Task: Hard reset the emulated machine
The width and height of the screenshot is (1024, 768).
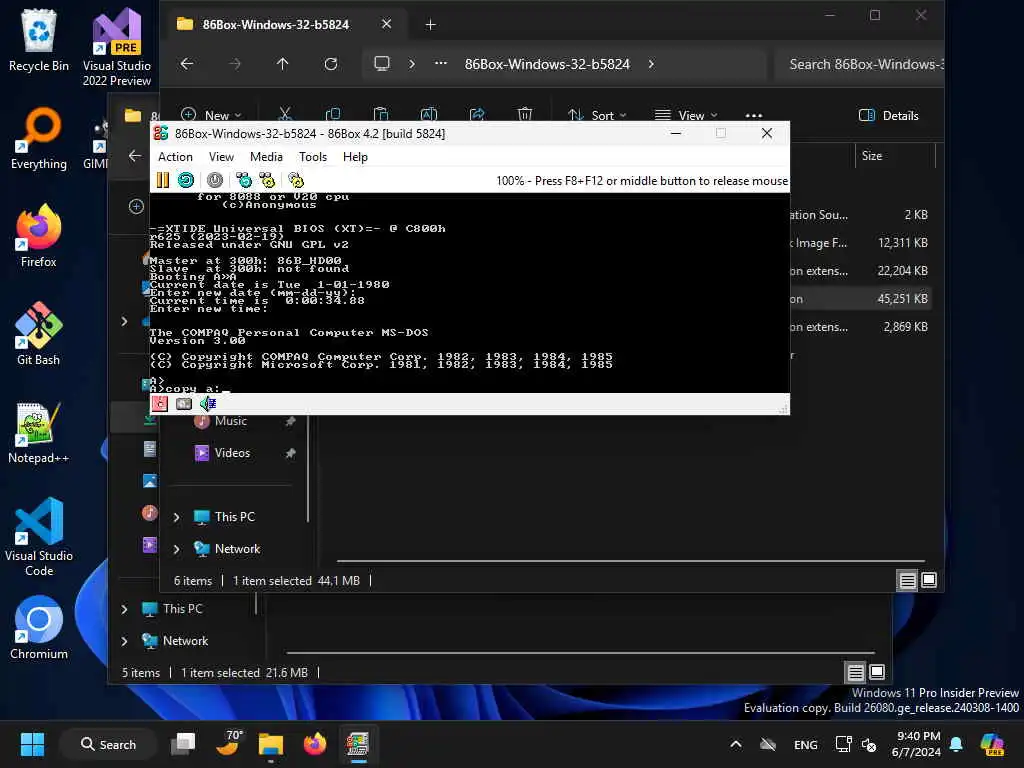Action: click(186, 180)
